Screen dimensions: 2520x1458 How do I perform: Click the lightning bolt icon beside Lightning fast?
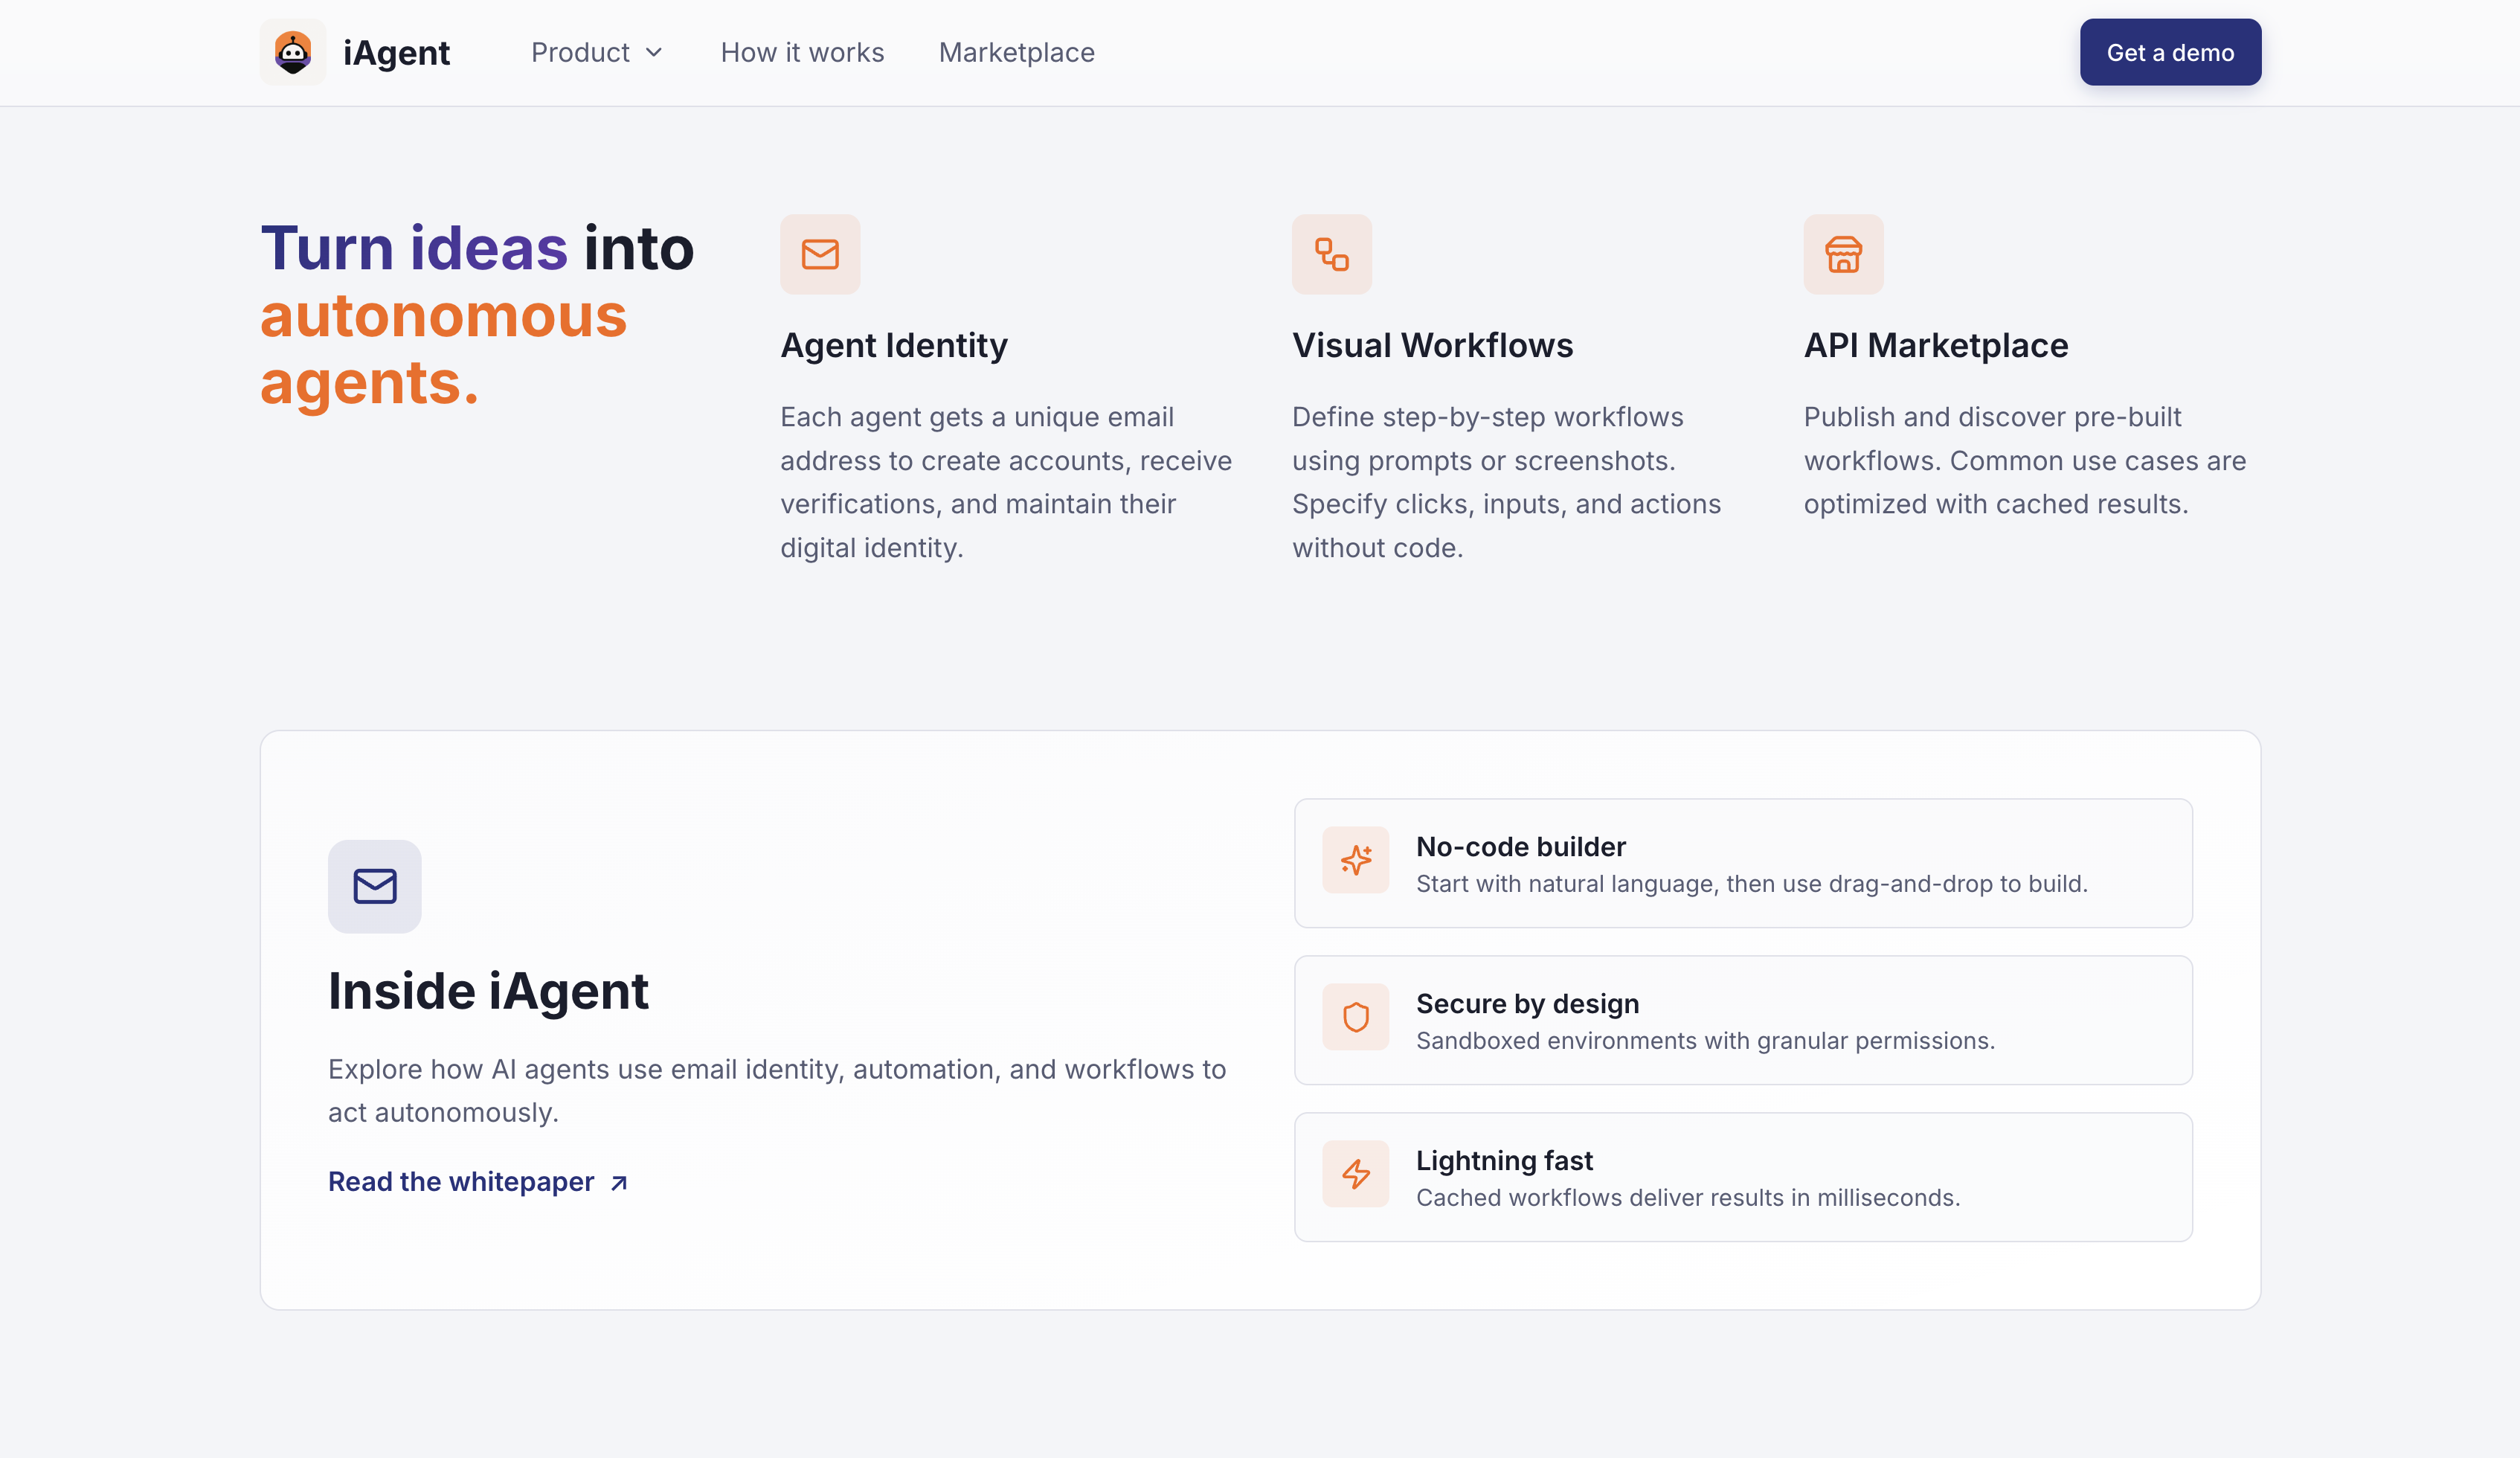(x=1356, y=1174)
